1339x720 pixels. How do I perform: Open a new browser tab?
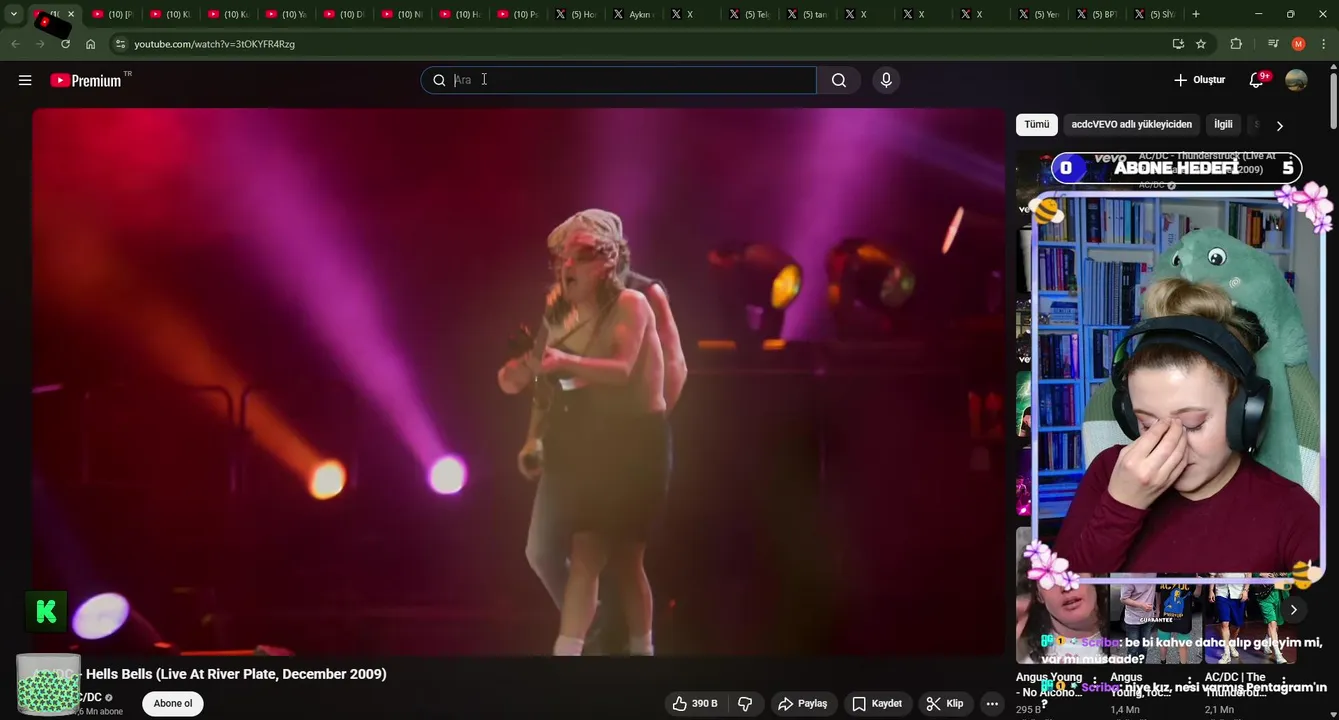(1196, 14)
